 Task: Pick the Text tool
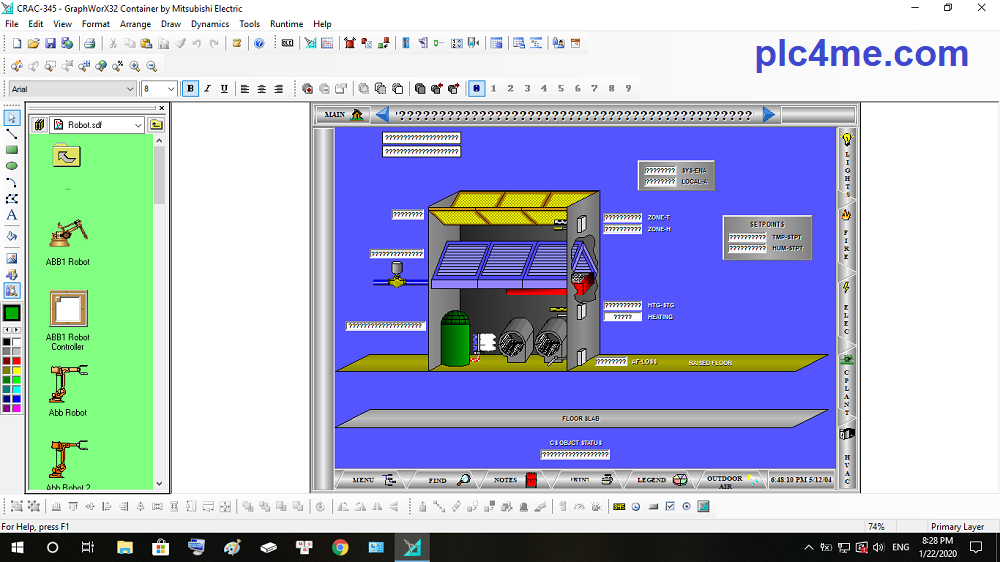[x=12, y=215]
